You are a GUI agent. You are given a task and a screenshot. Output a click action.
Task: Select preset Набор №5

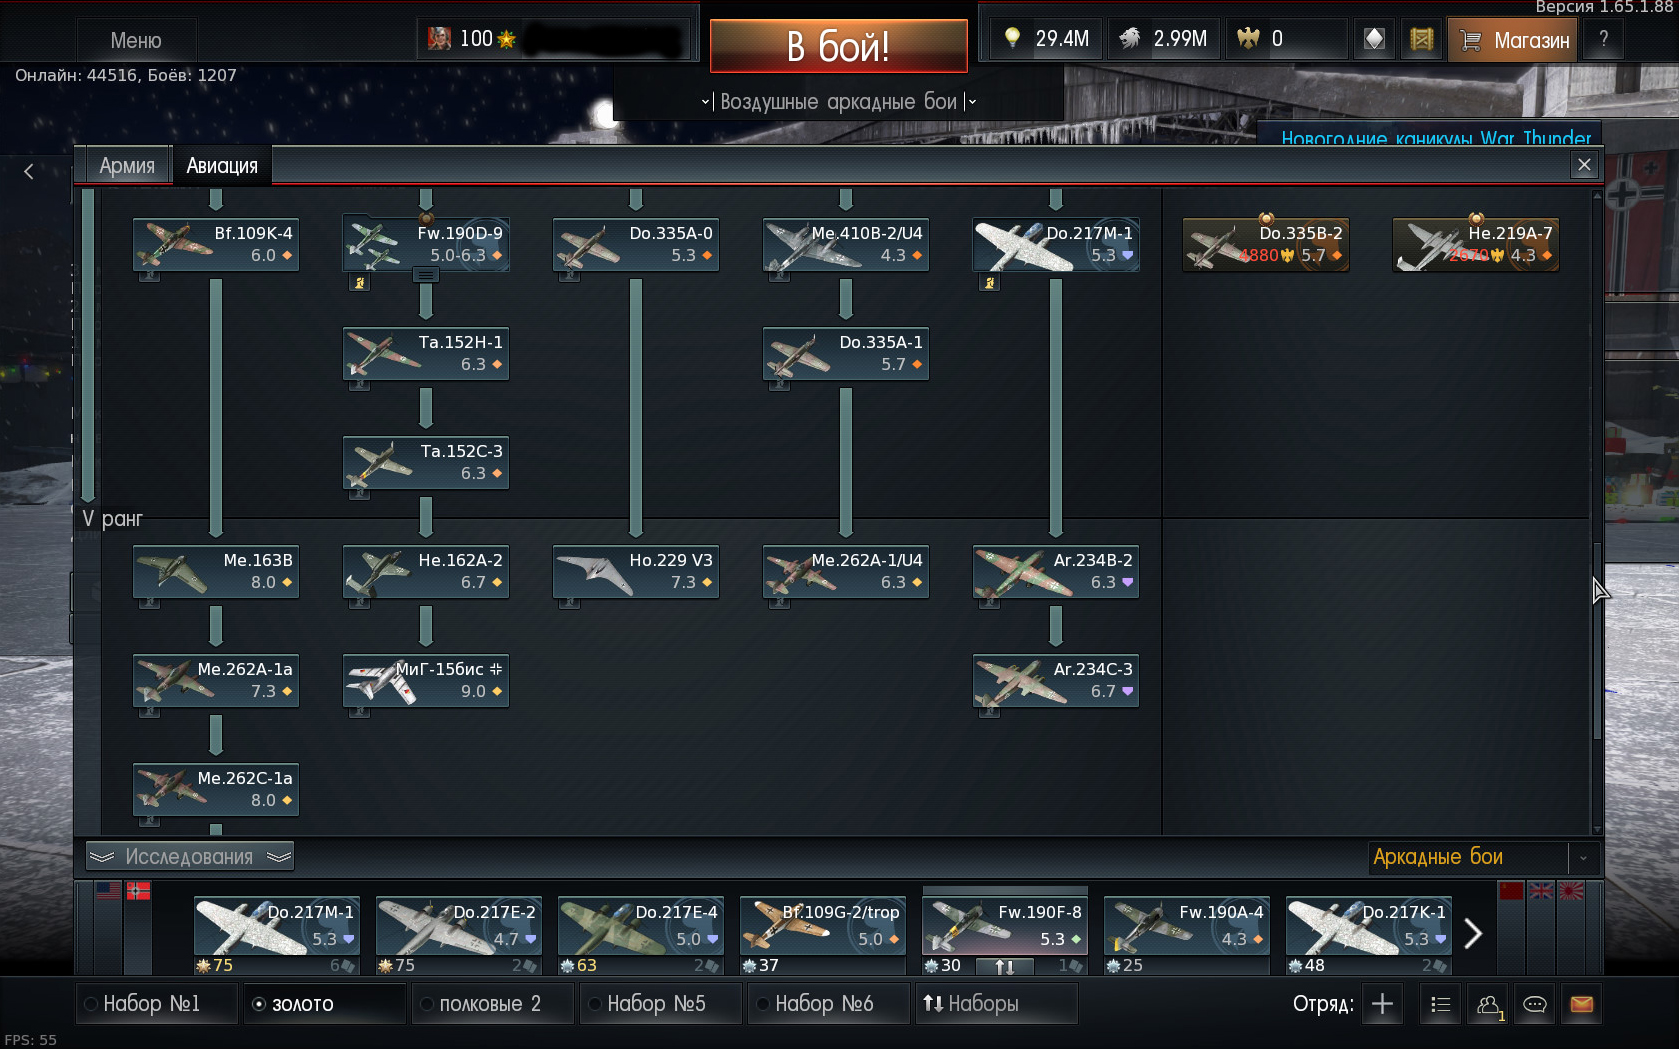662,1004
